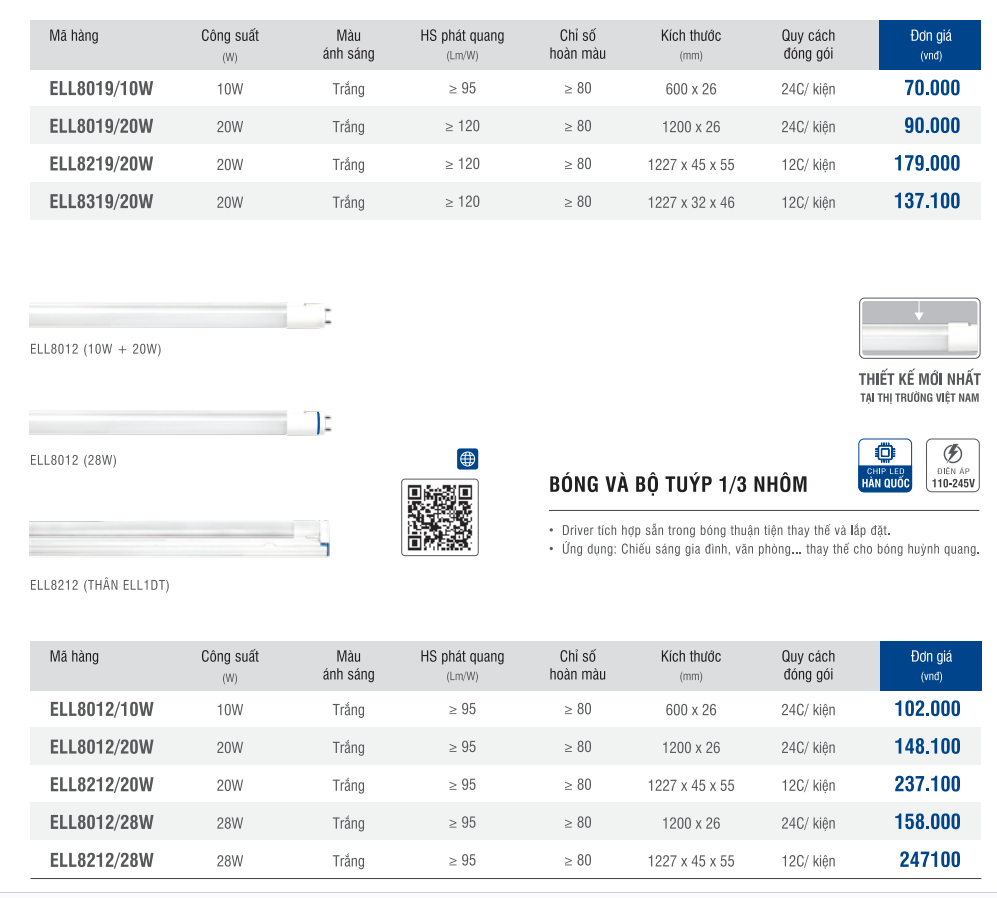Click price 137.100
The width and height of the screenshot is (997, 898).
coord(927,201)
